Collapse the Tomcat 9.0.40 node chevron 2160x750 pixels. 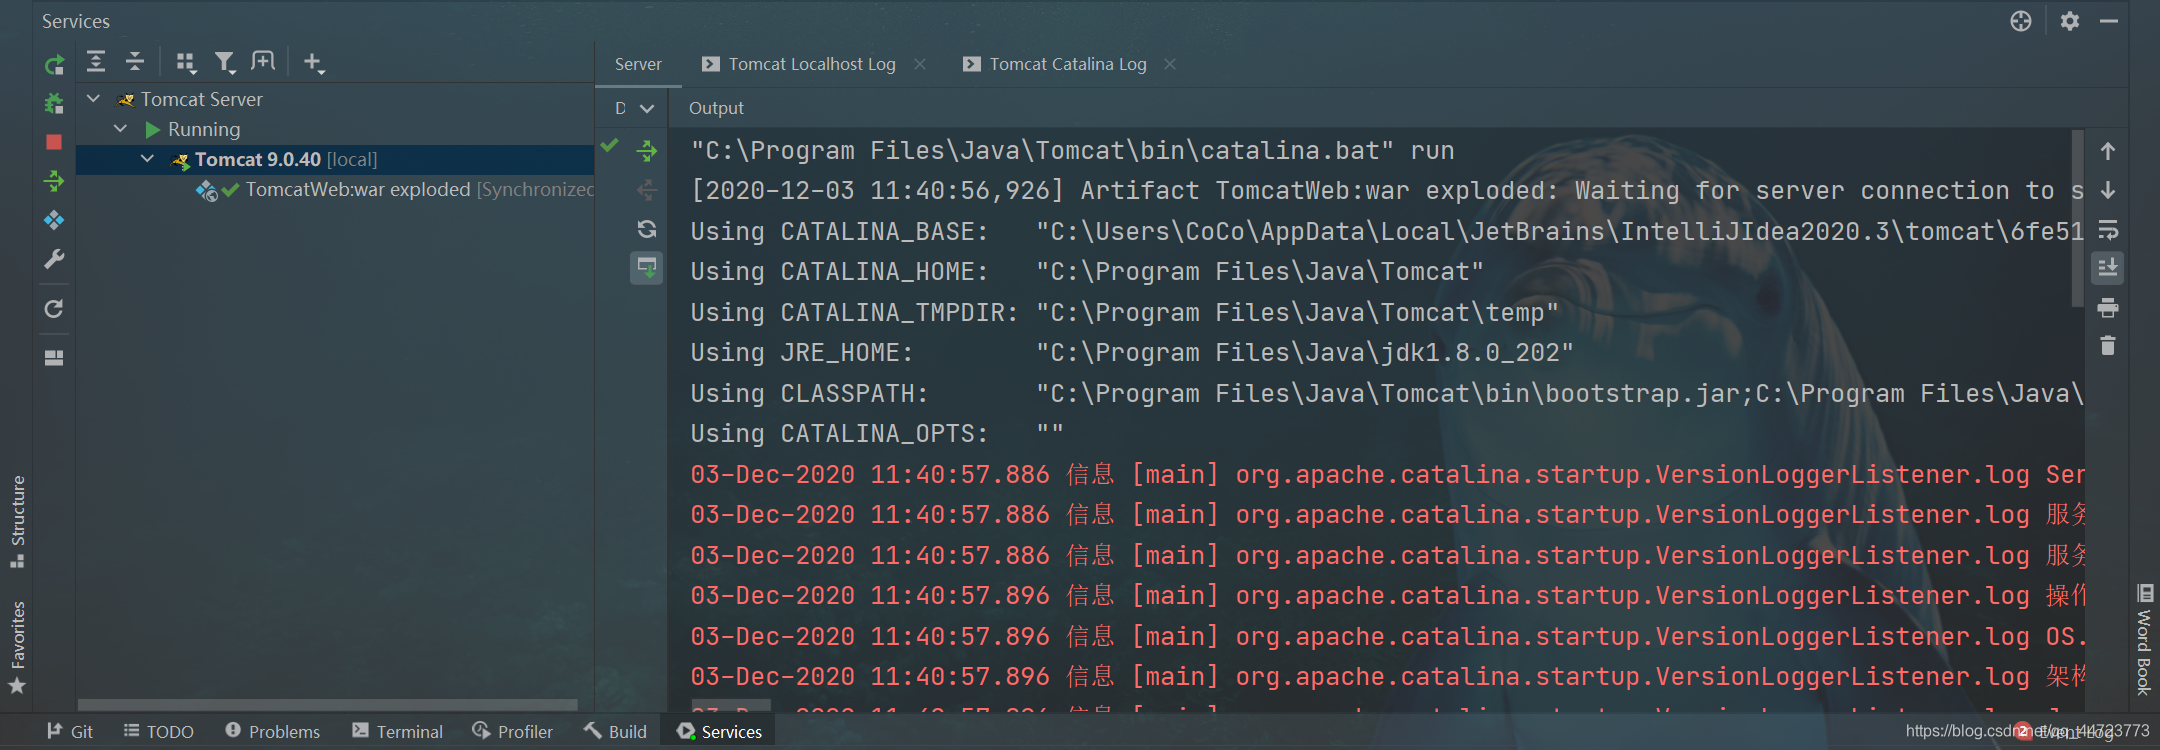148,159
